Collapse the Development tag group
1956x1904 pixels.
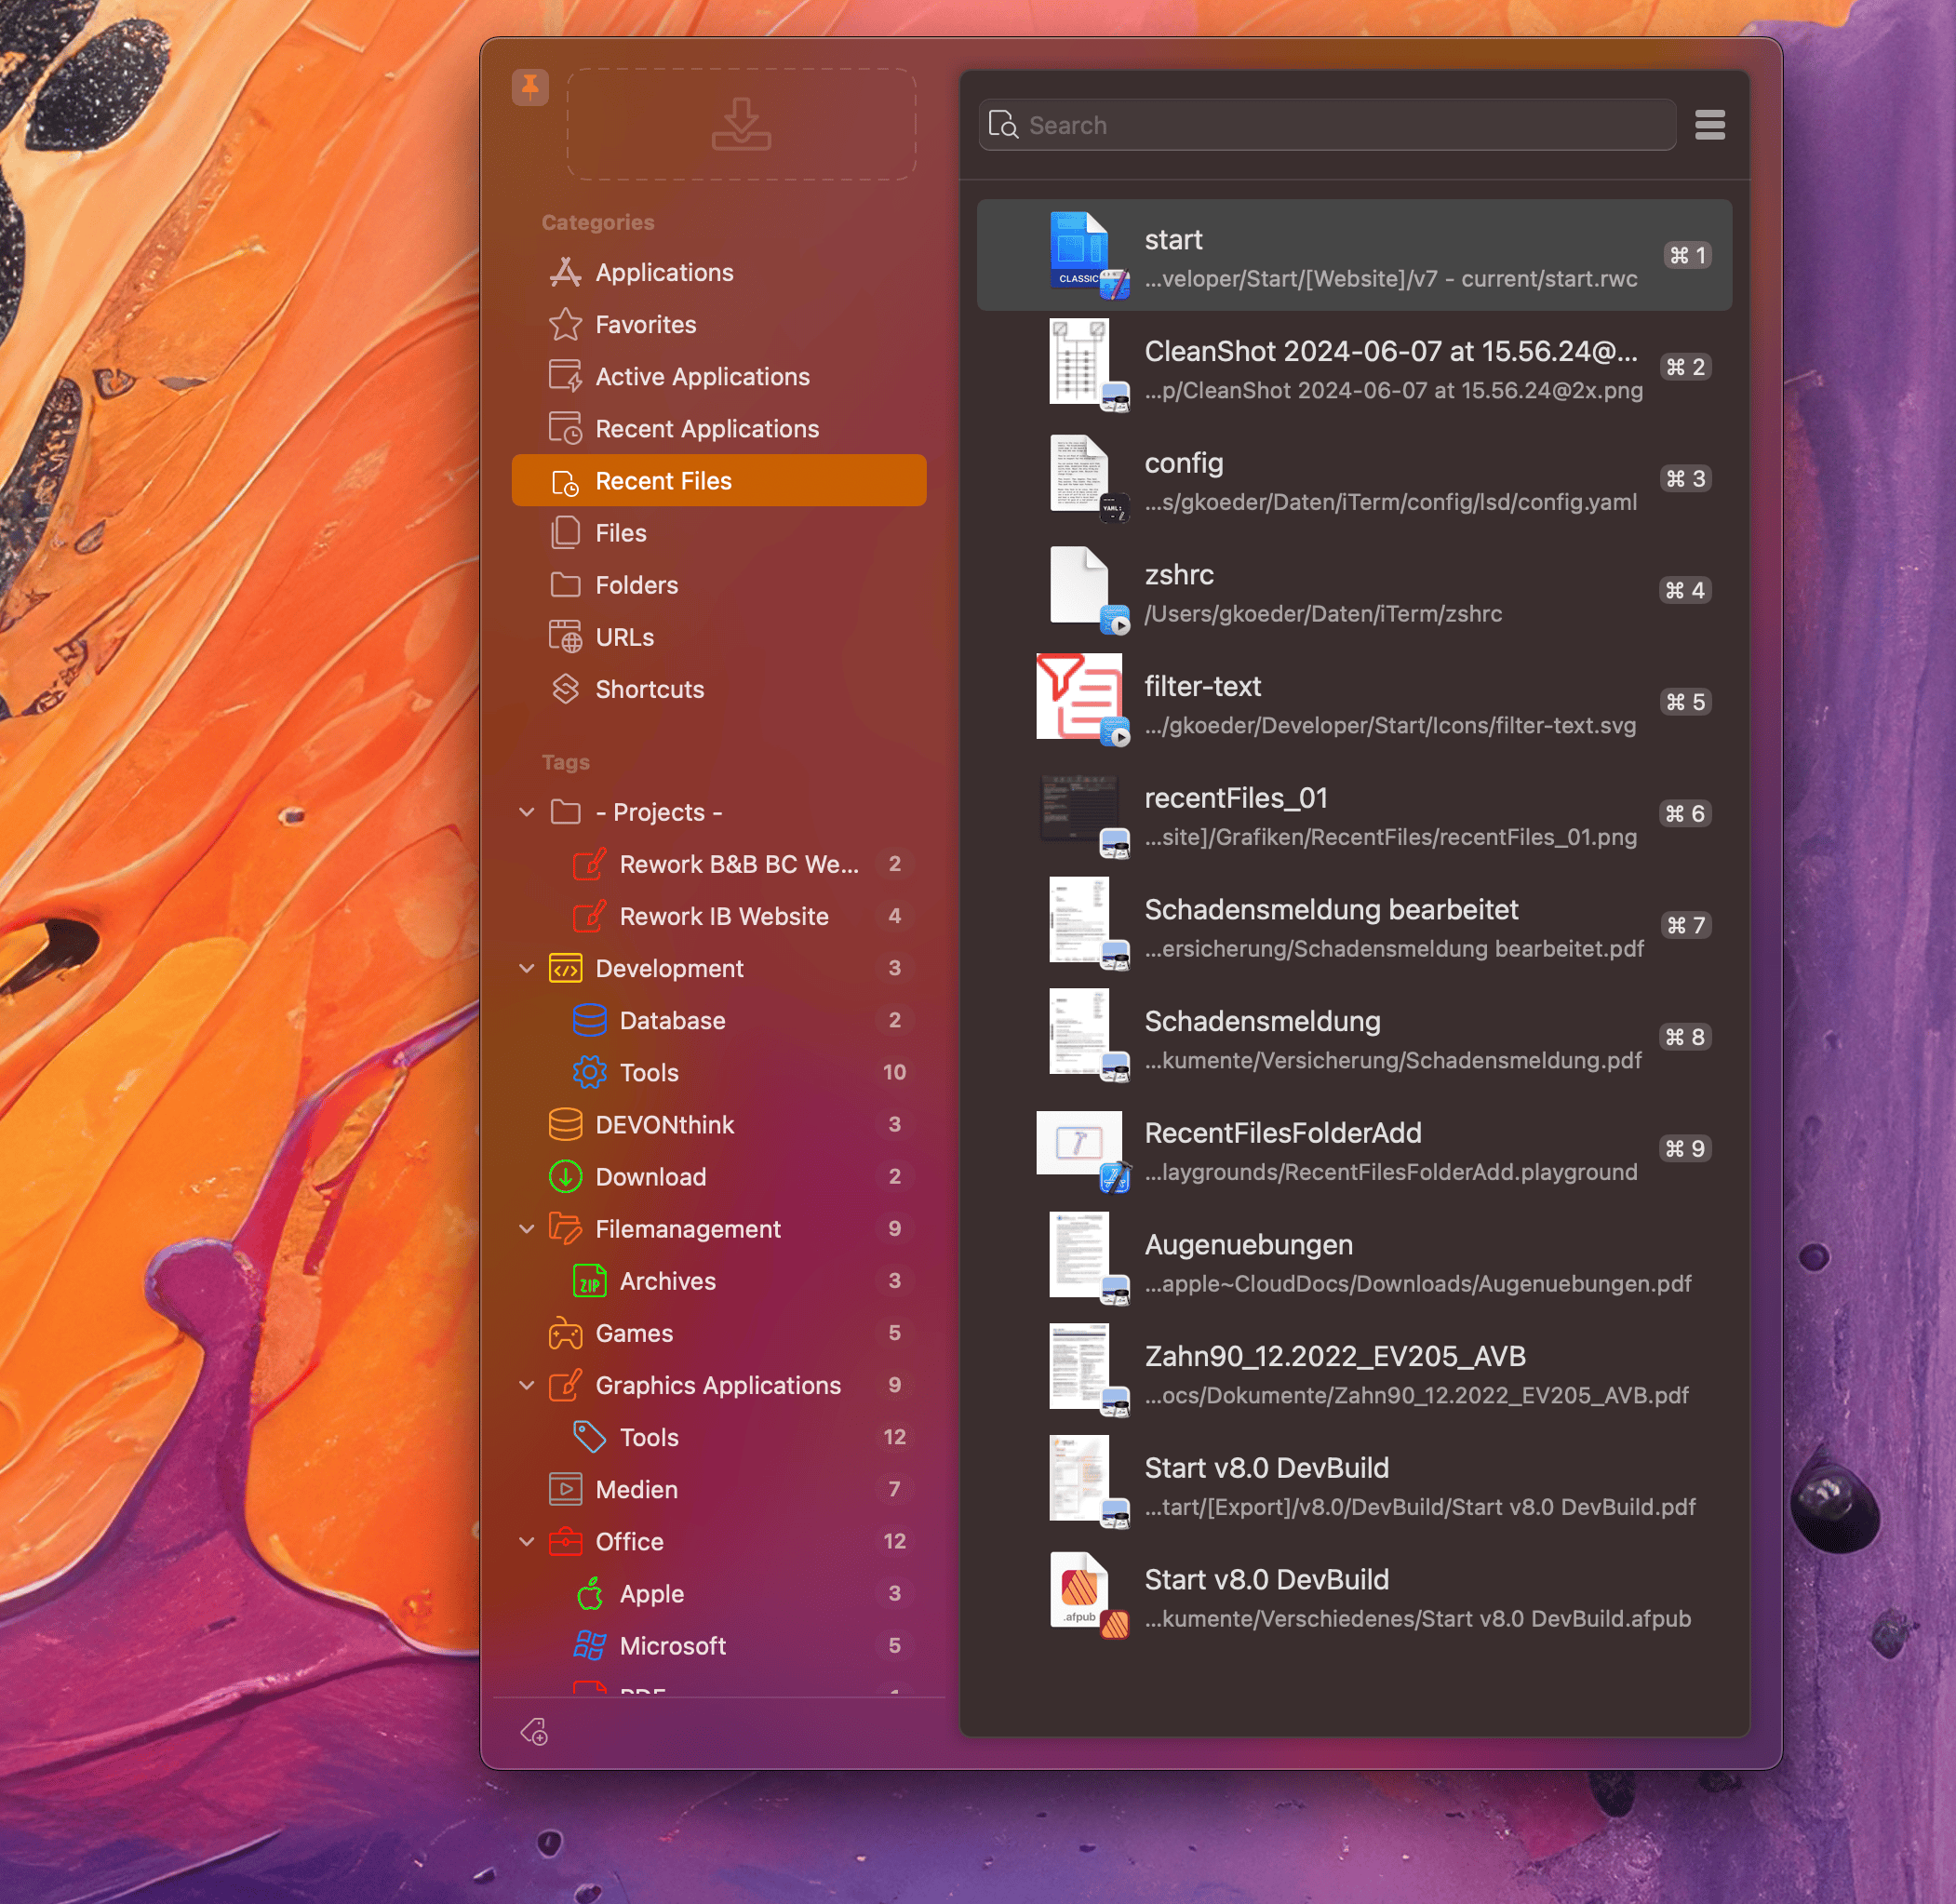pos(527,968)
